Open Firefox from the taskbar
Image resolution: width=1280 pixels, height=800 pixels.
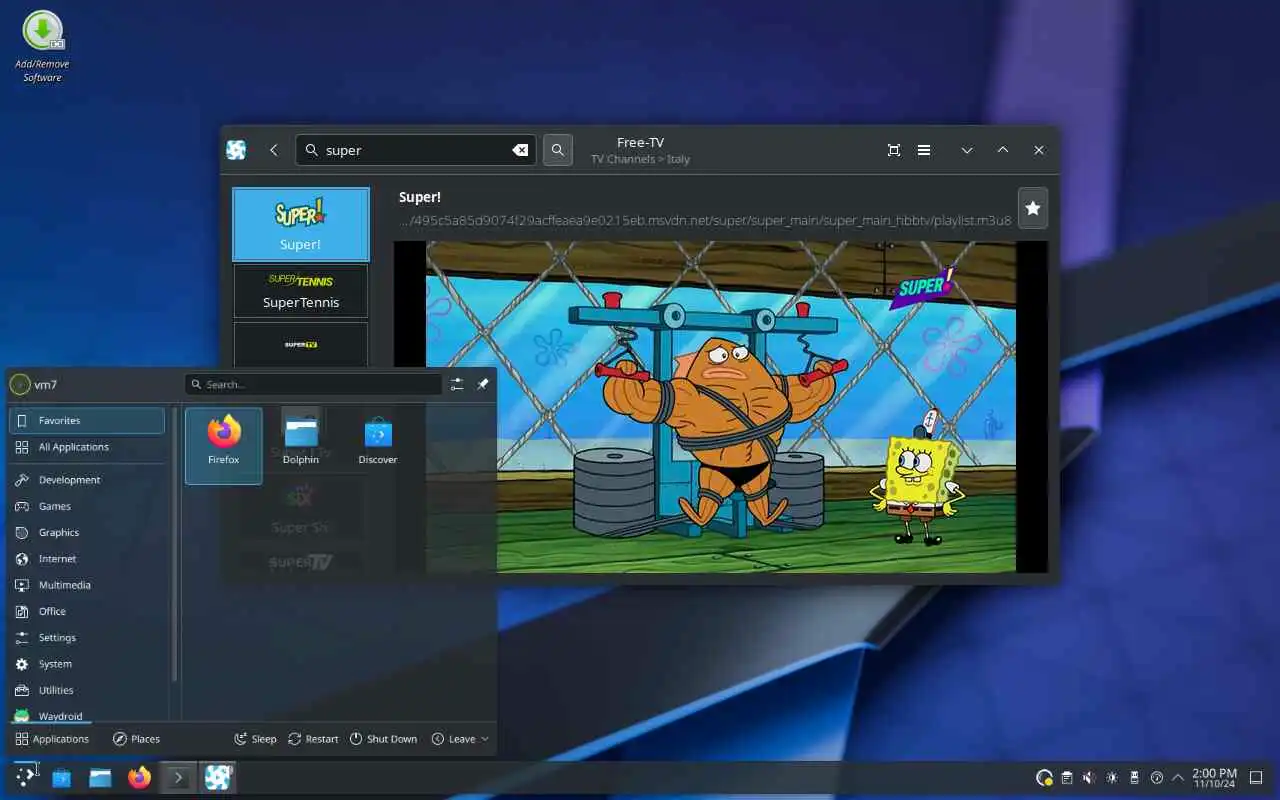[x=139, y=777]
